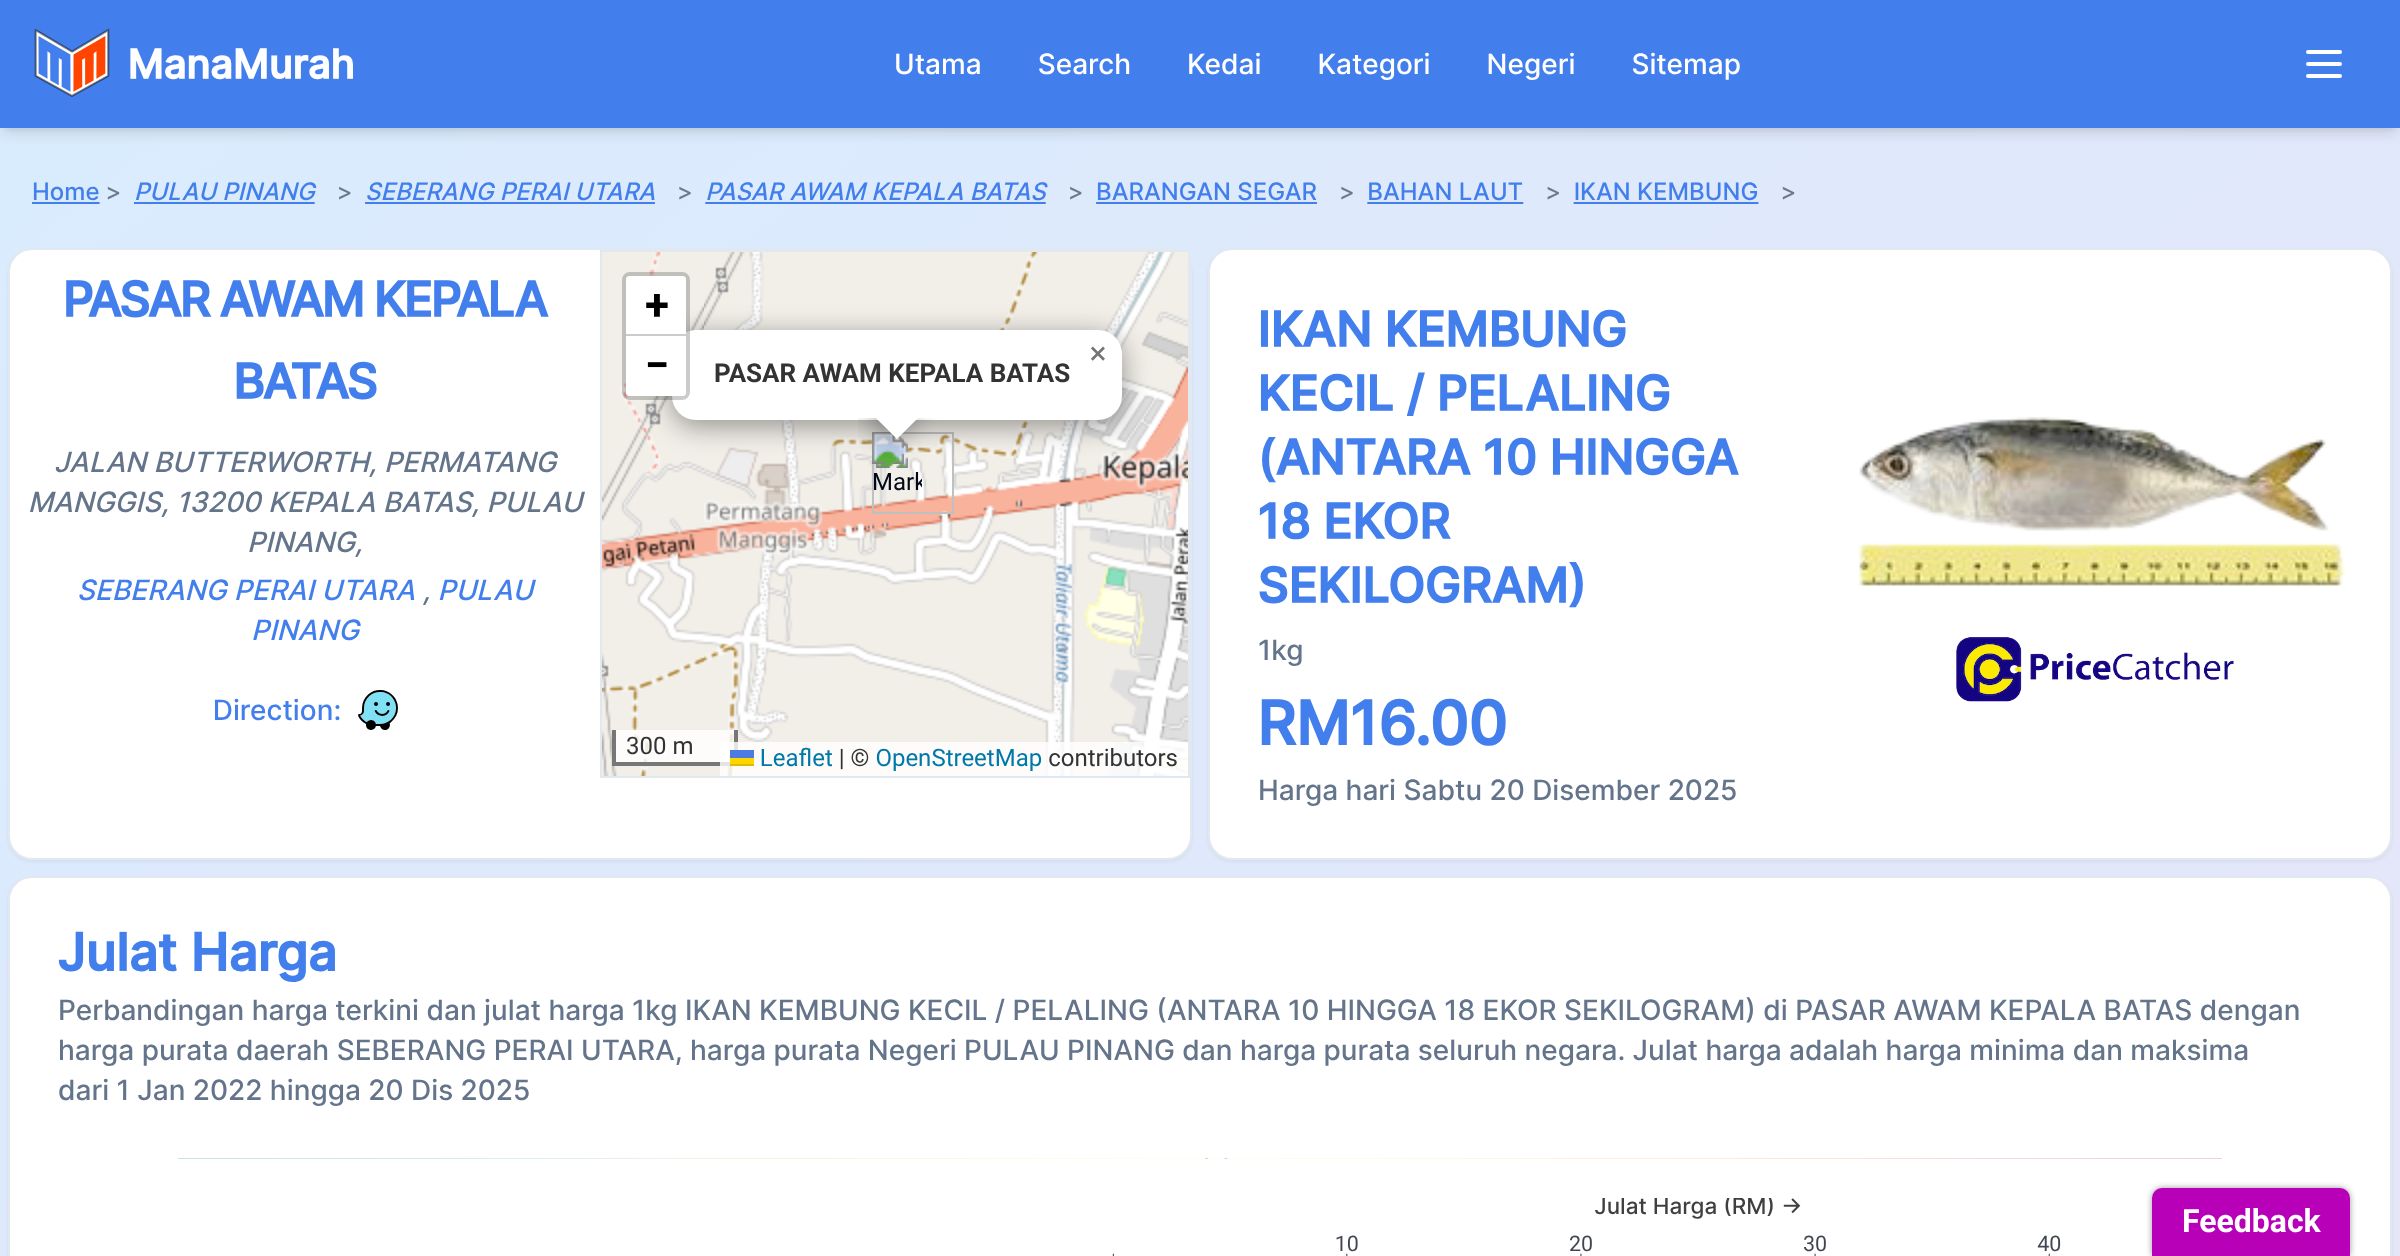Zoom out on the map
The width and height of the screenshot is (2400, 1256).
656,365
